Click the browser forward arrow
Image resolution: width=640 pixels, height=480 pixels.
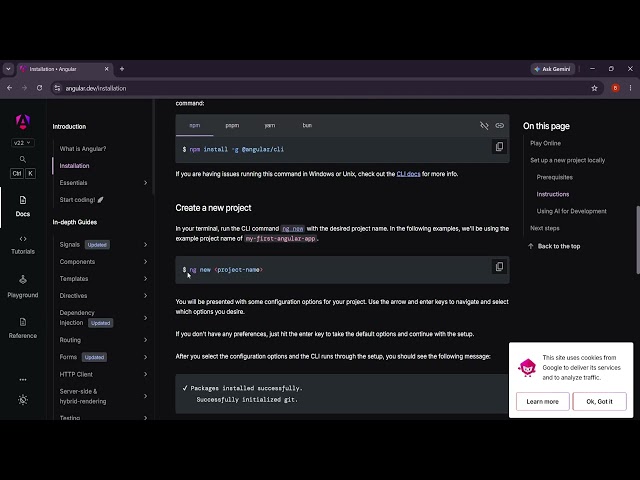(24, 88)
